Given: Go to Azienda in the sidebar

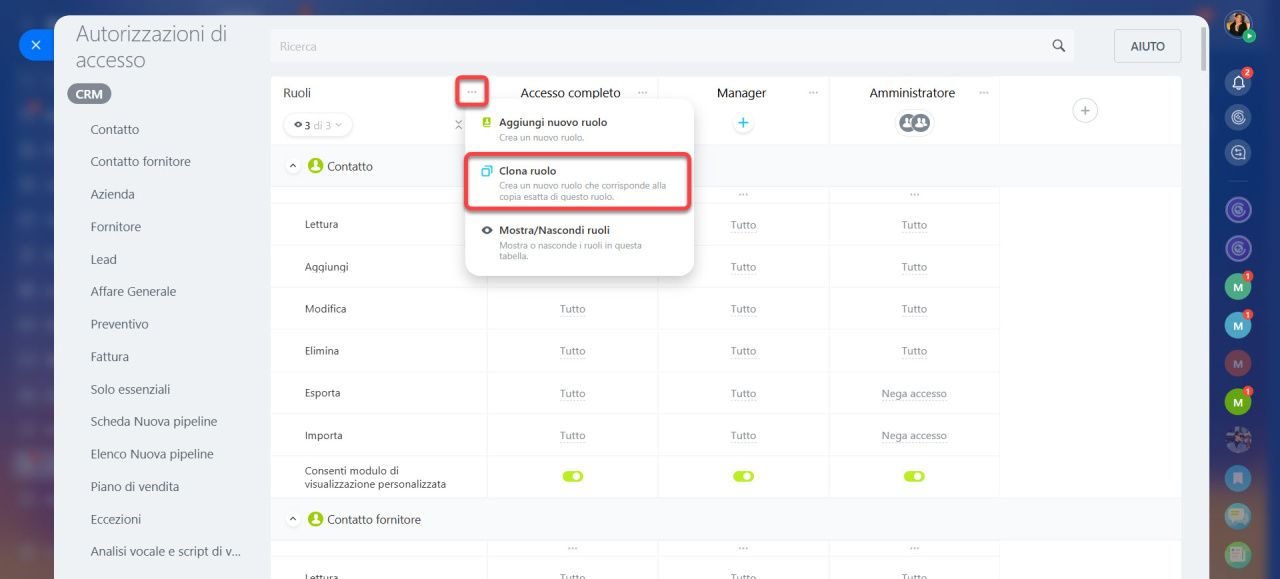Looking at the screenshot, I should click(112, 194).
